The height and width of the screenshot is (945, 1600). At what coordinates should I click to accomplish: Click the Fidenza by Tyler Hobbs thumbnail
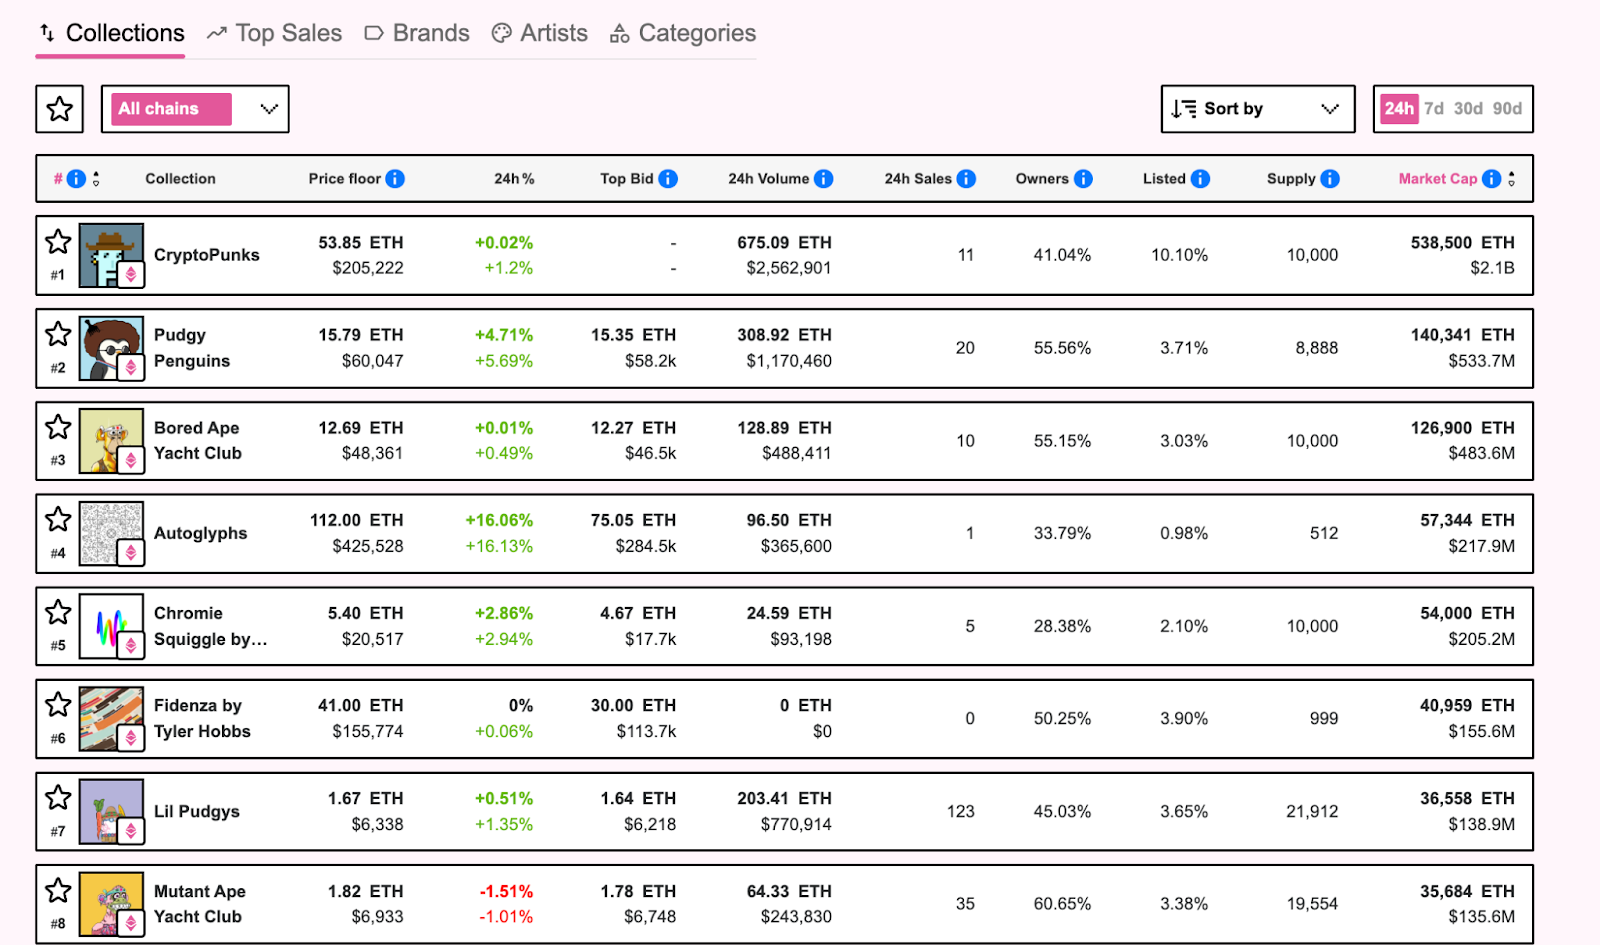110,718
